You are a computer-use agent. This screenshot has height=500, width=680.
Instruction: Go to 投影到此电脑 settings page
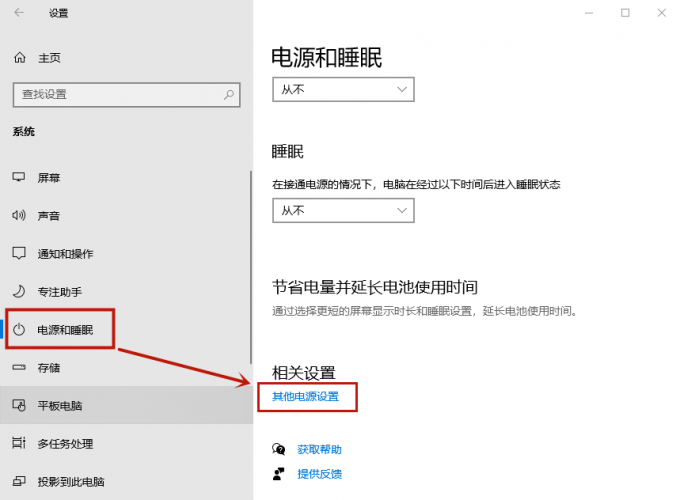pos(127,481)
